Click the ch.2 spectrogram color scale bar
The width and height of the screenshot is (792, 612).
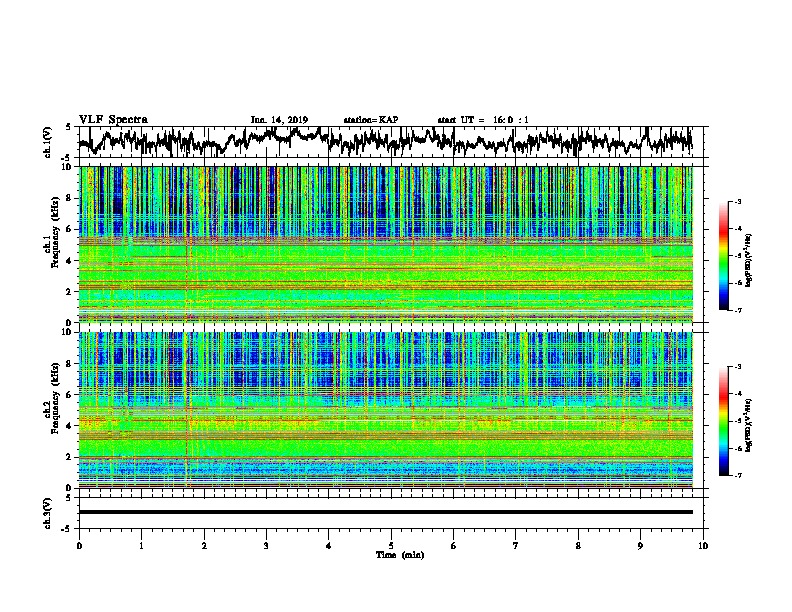tap(723, 421)
